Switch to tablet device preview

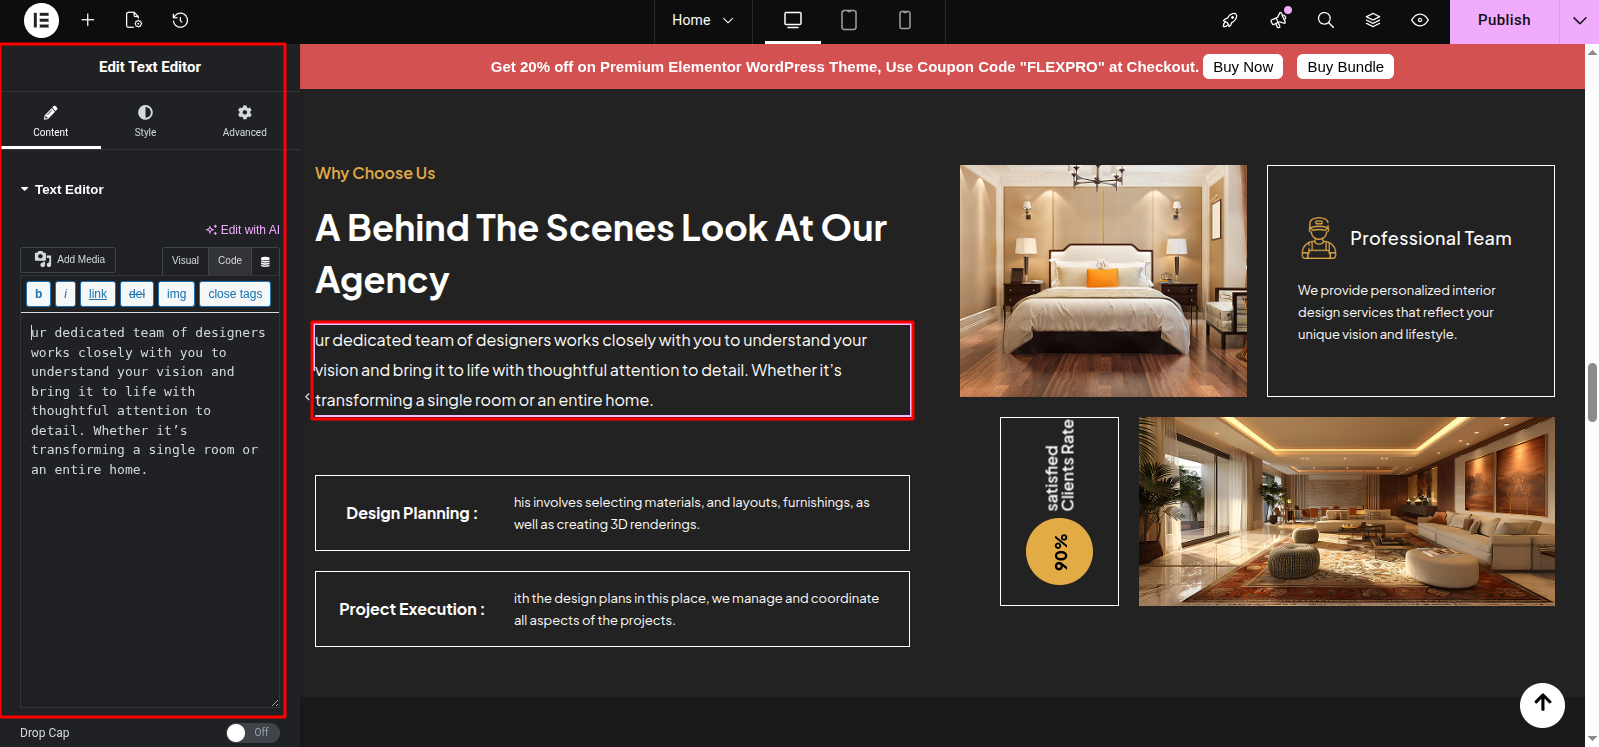coord(849,20)
